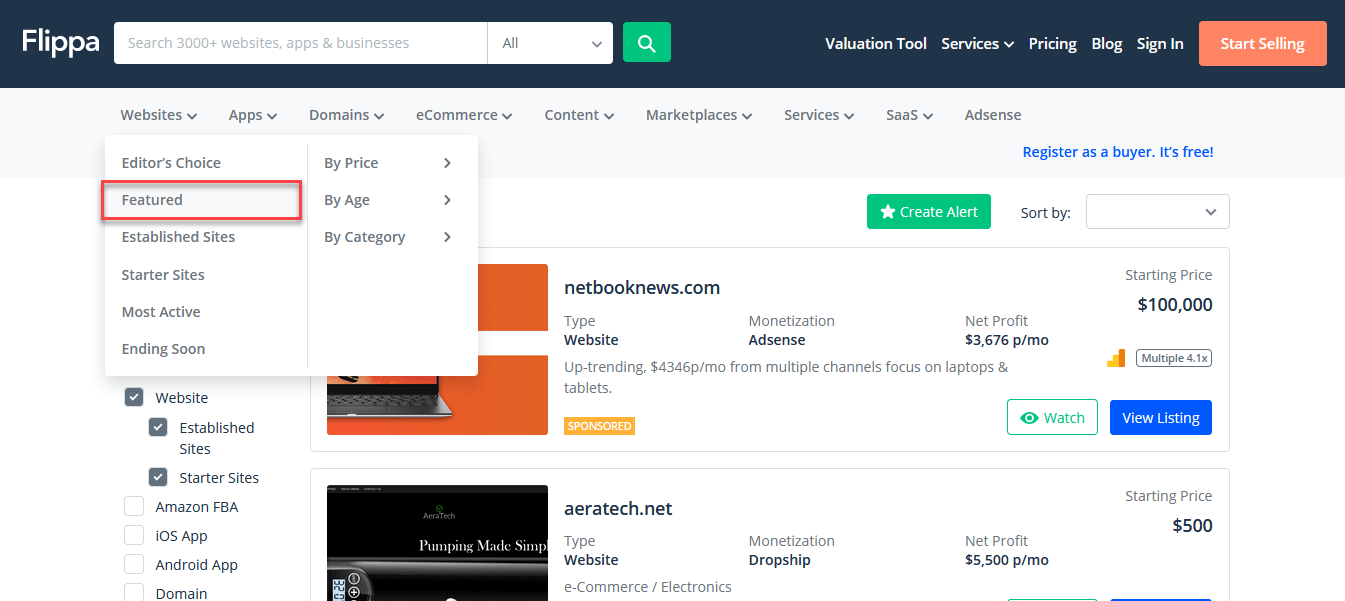Screen dimensions: 1345x601
Task: Open the By Price submenu
Action: point(388,163)
